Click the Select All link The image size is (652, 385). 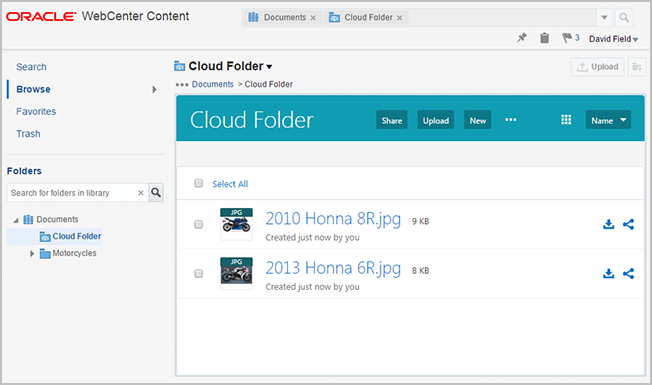point(230,184)
